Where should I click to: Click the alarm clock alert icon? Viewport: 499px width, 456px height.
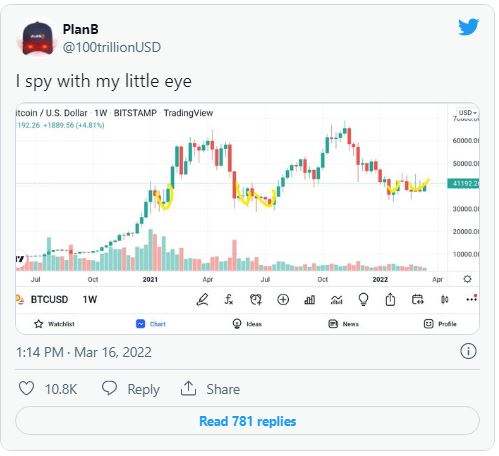tap(256, 300)
